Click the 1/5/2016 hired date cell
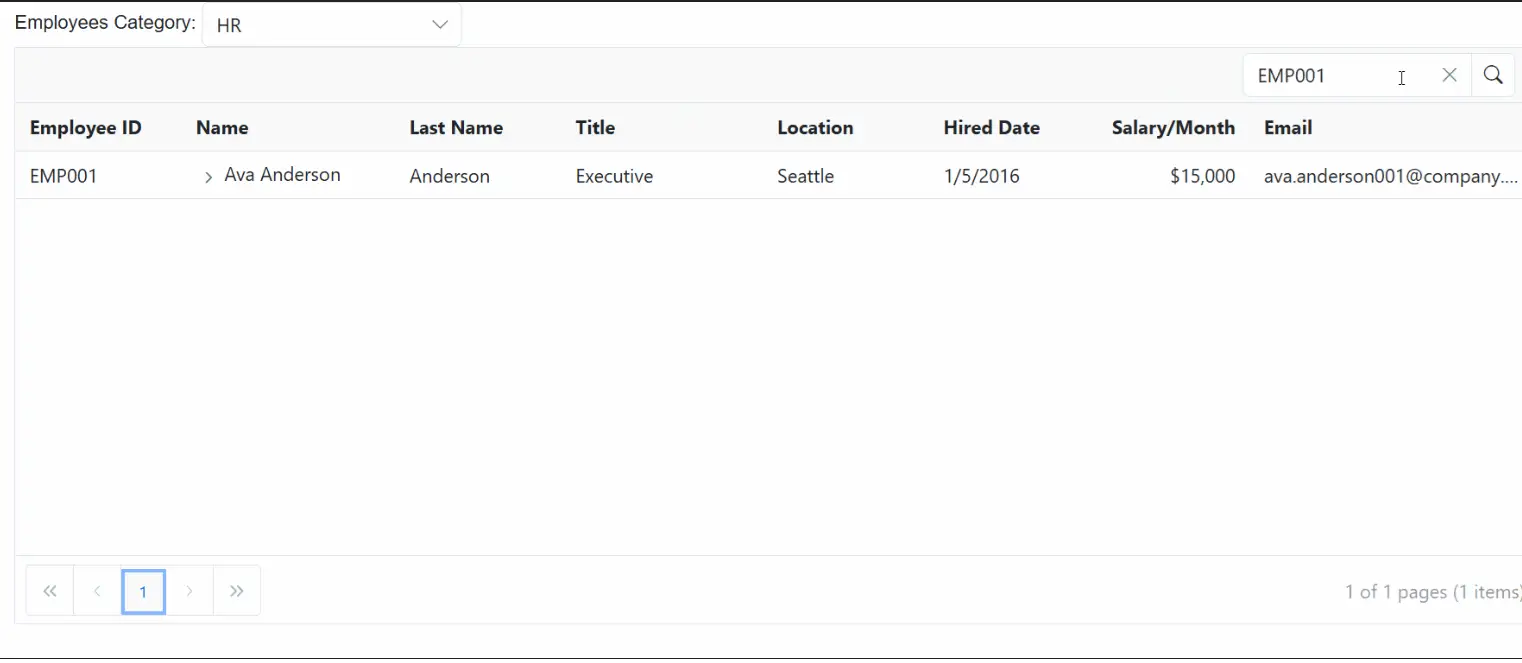Viewport: 1522px width, 663px height. coord(982,177)
